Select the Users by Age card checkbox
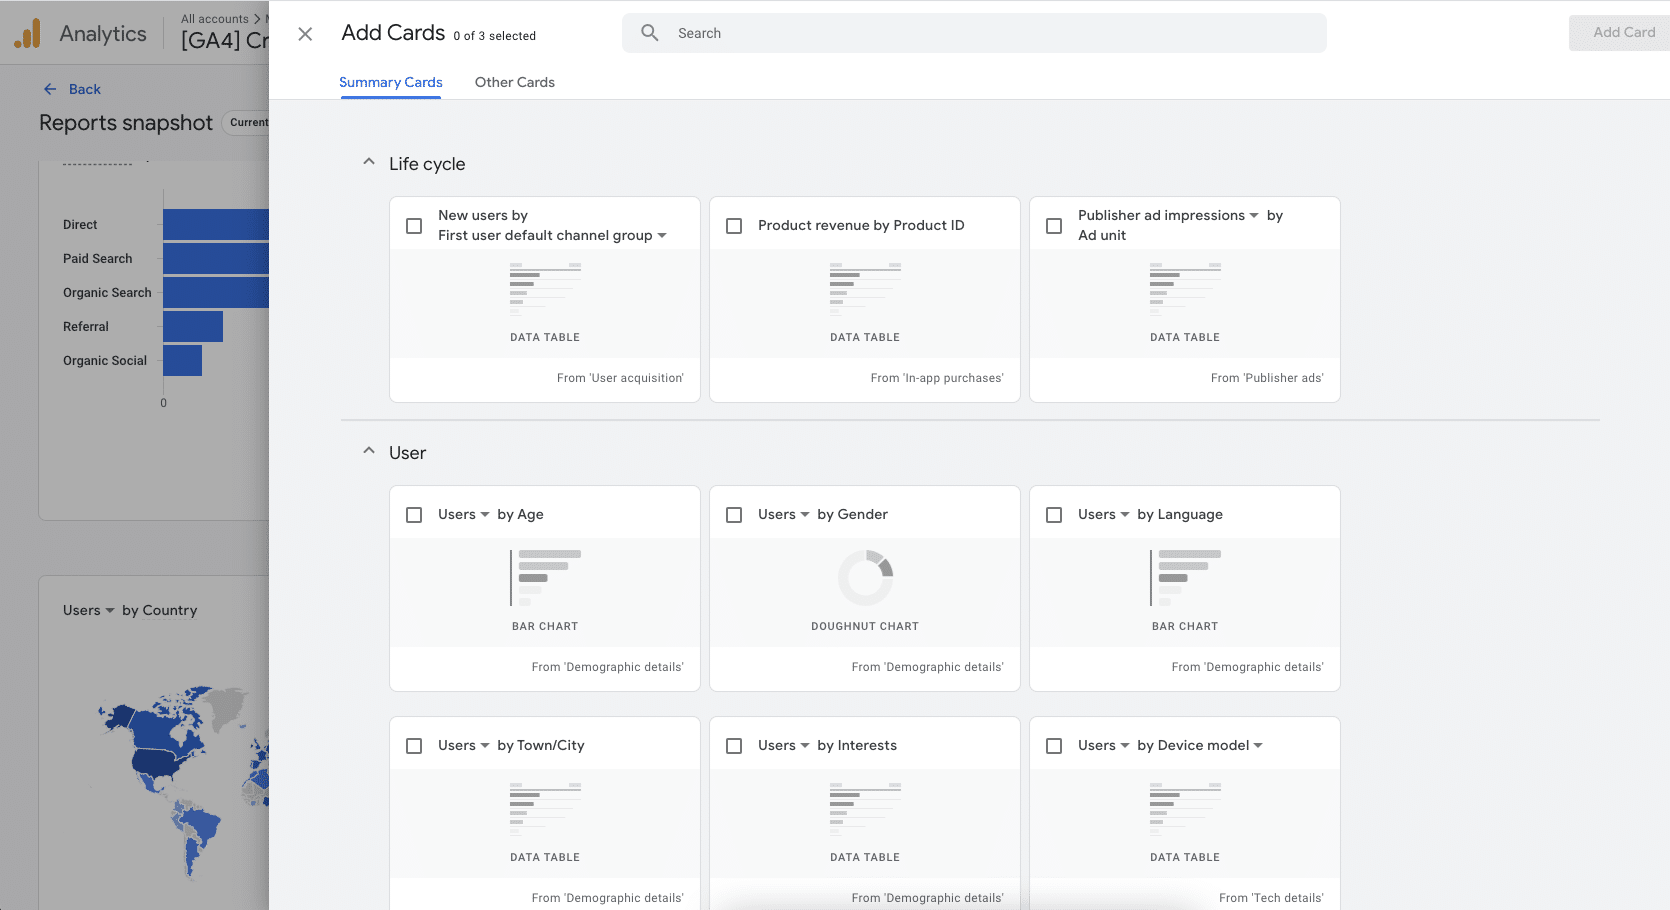Image resolution: width=1670 pixels, height=910 pixels. 414,515
